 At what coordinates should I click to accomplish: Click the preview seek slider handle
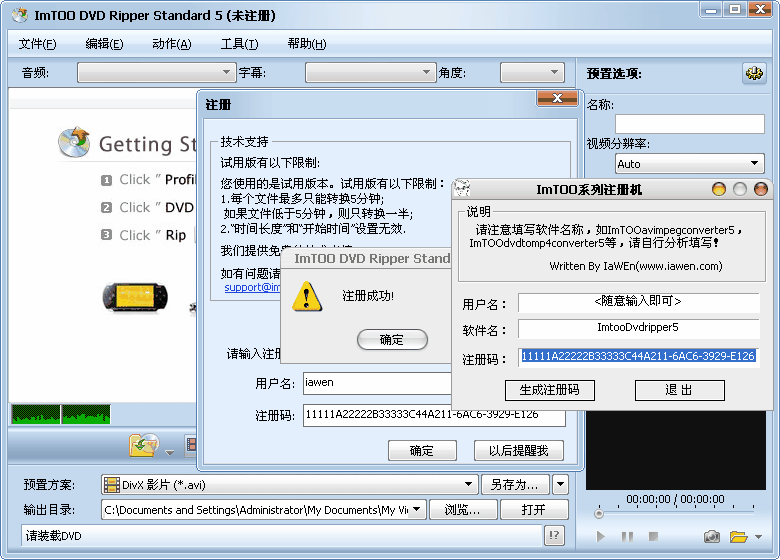(599, 513)
